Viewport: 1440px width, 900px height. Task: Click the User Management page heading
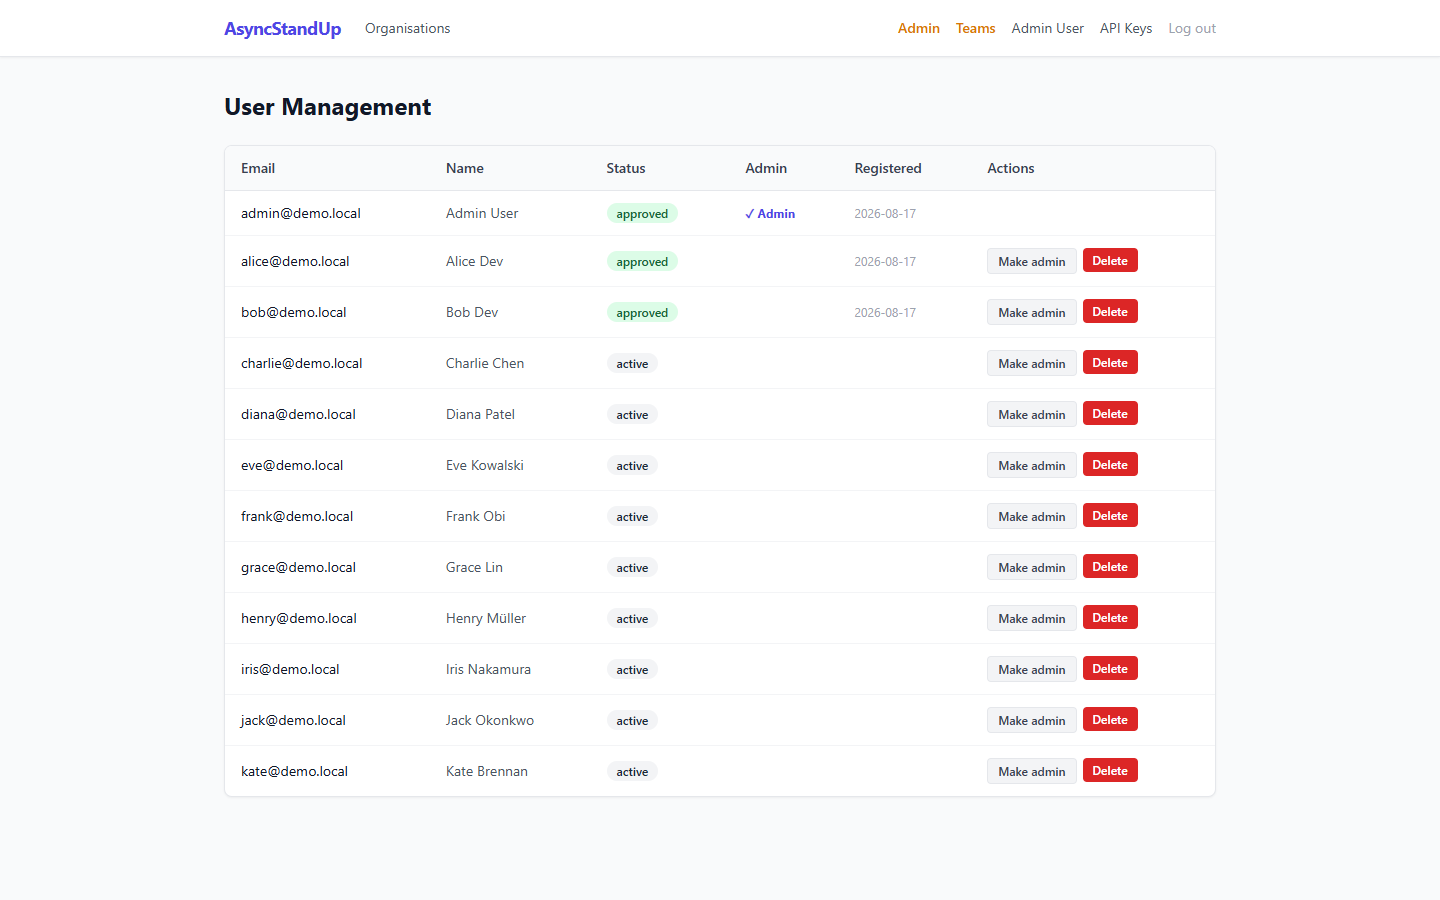[x=328, y=107]
